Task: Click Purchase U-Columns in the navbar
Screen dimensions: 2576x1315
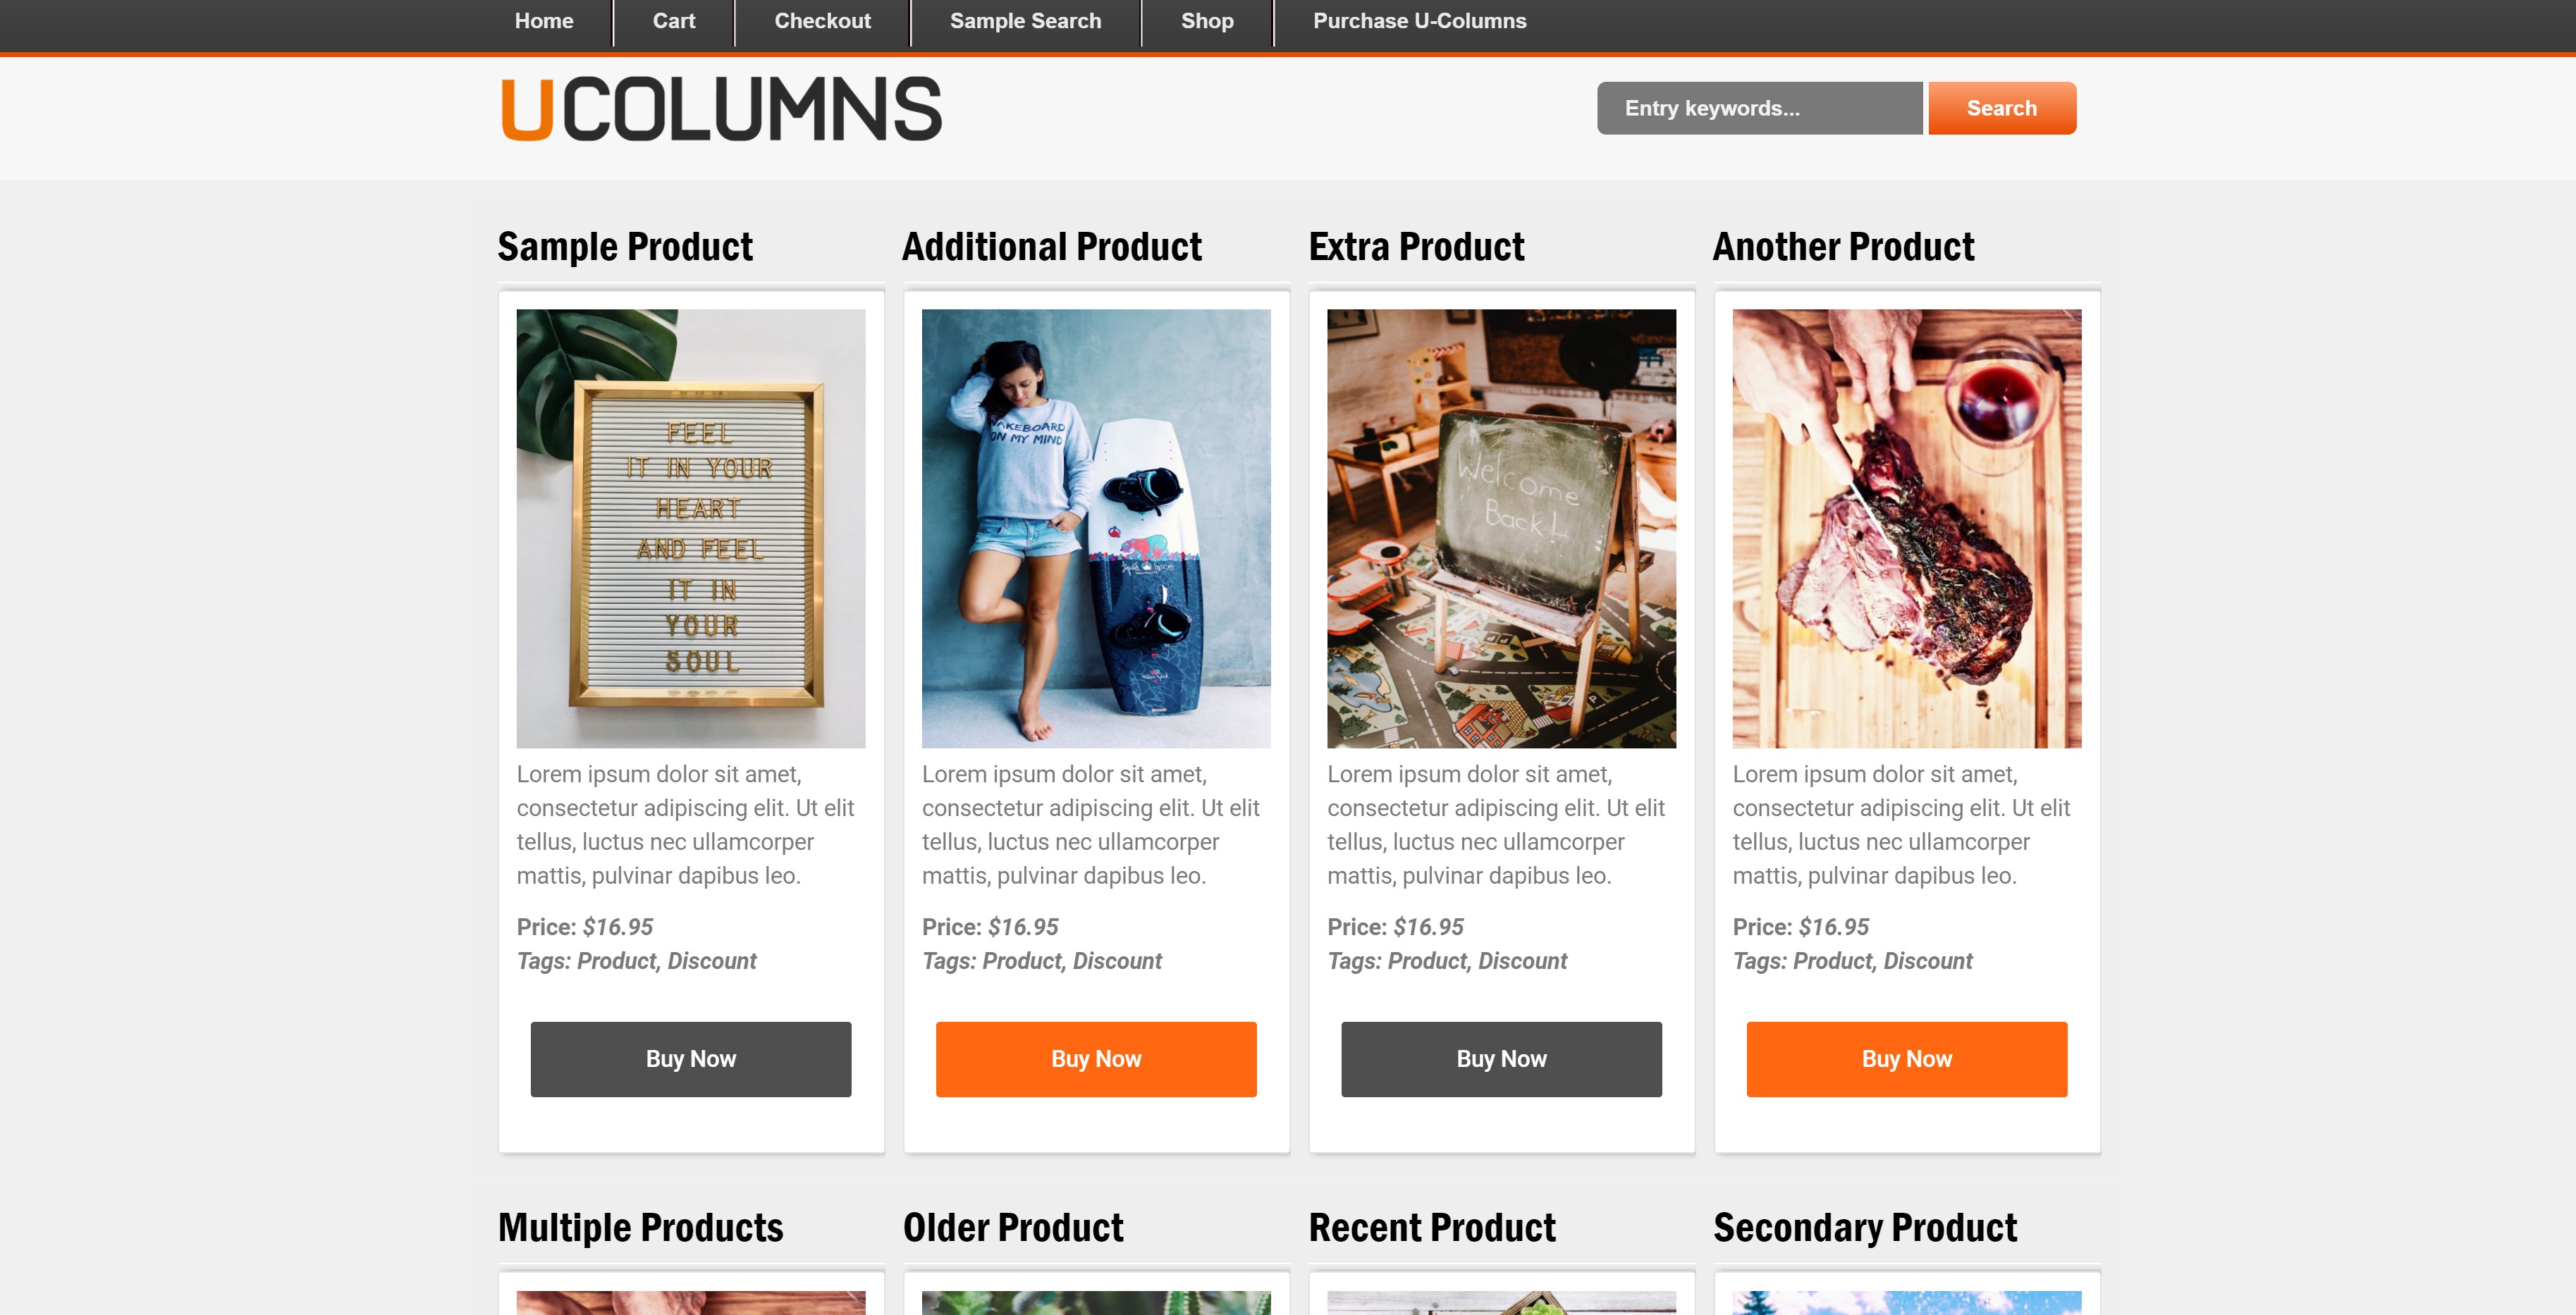Action: click(x=1419, y=21)
